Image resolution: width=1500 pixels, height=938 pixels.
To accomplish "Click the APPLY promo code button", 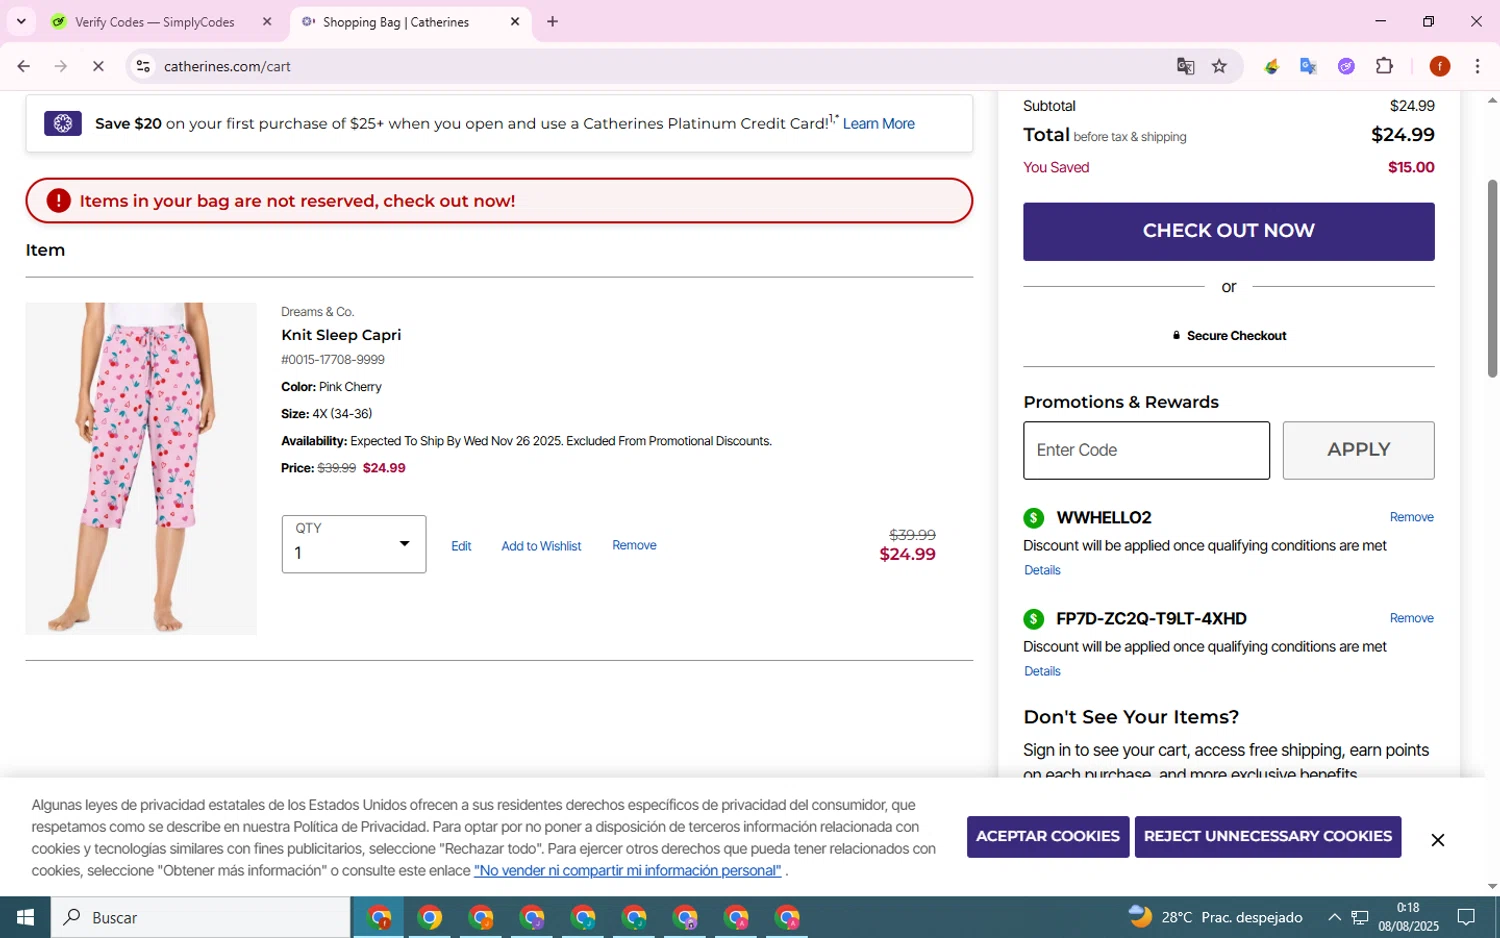I will coord(1358,450).
